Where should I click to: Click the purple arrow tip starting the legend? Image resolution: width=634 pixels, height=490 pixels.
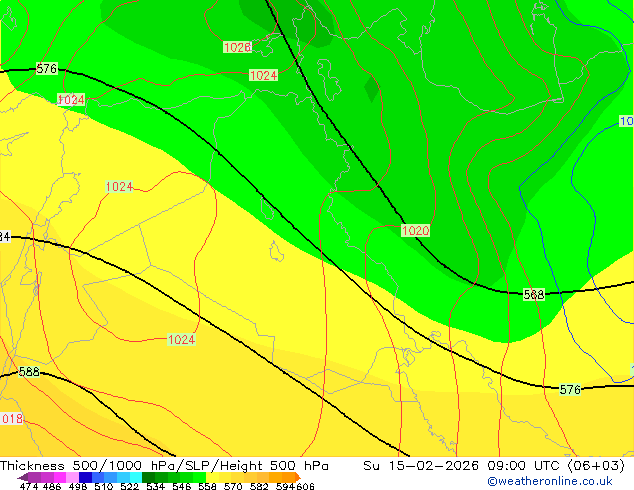(22, 477)
